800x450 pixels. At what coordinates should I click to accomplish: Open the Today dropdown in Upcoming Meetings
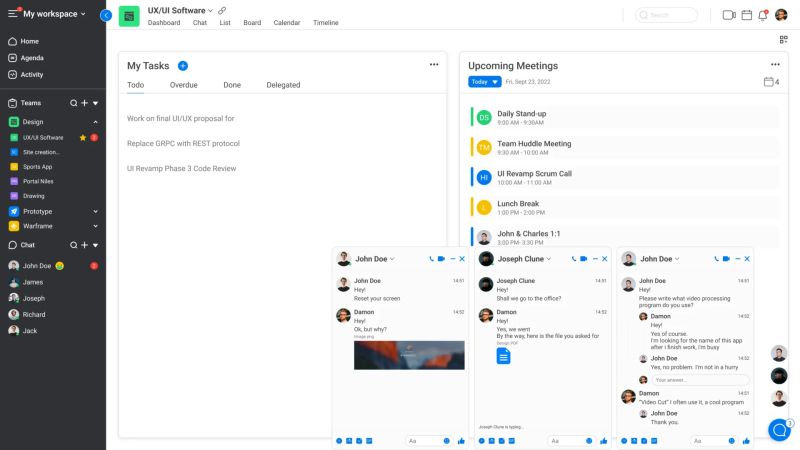click(x=485, y=82)
